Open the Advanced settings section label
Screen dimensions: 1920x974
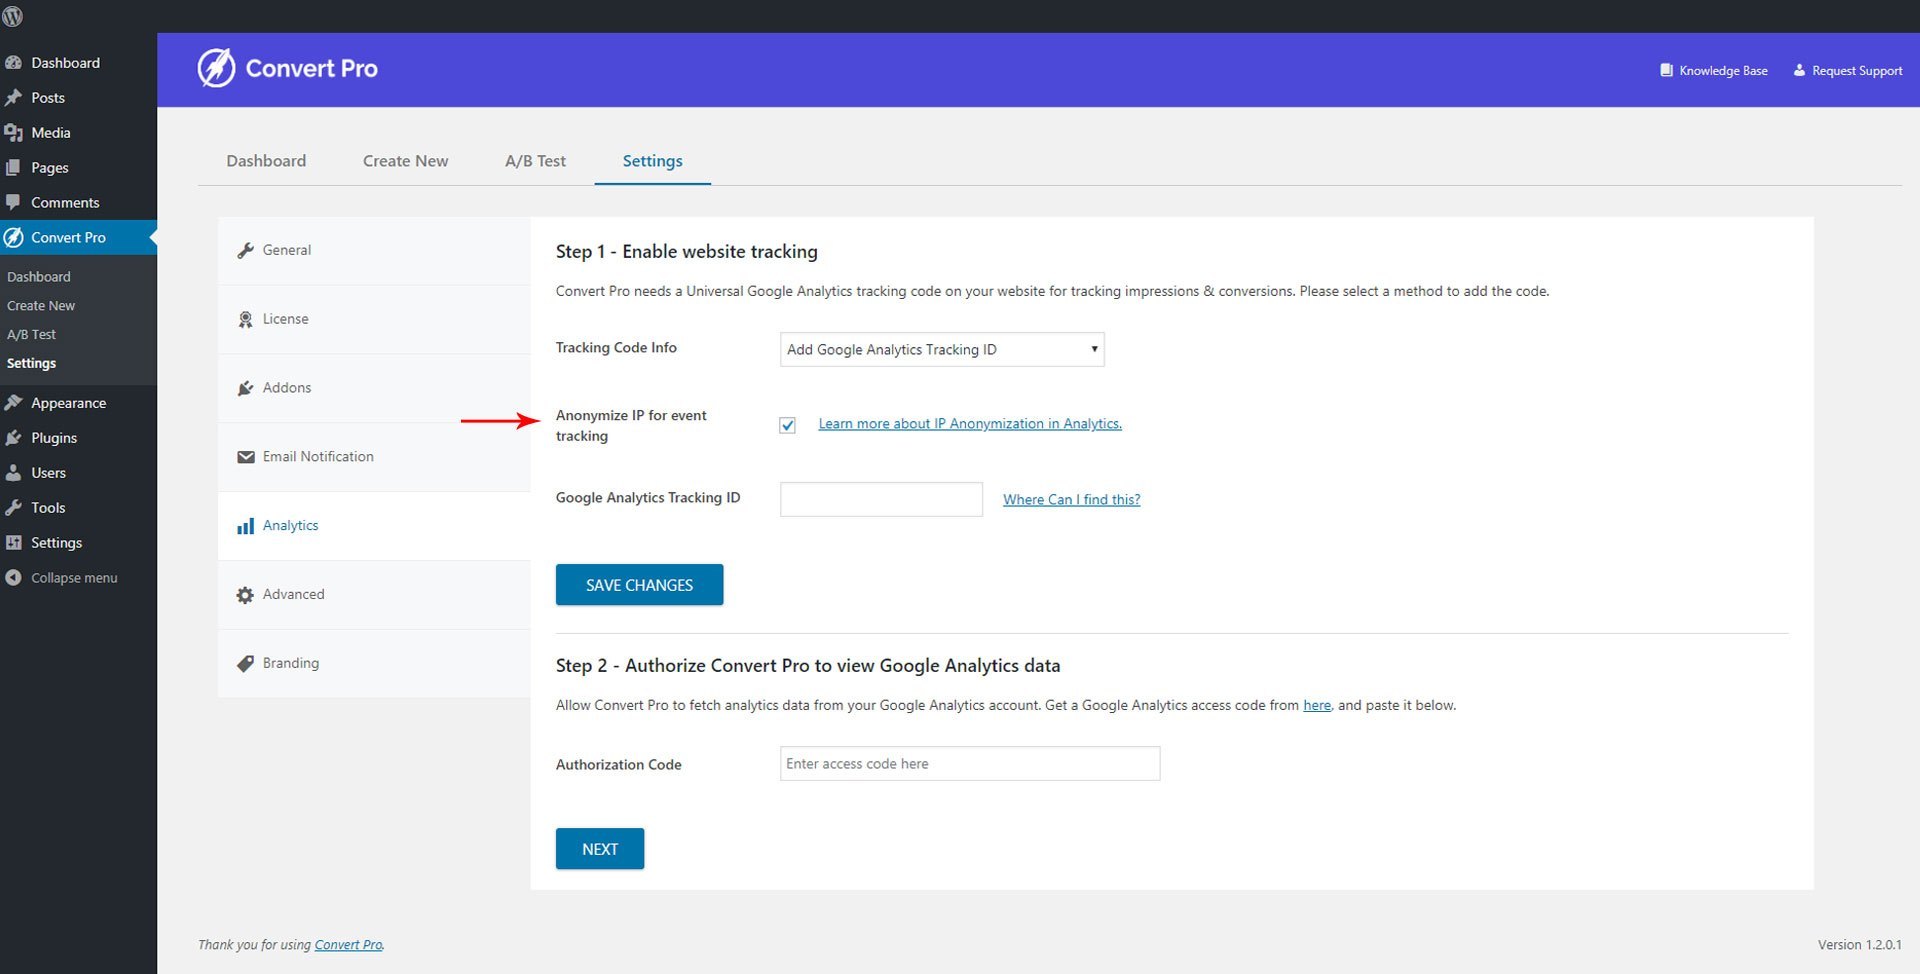293,594
